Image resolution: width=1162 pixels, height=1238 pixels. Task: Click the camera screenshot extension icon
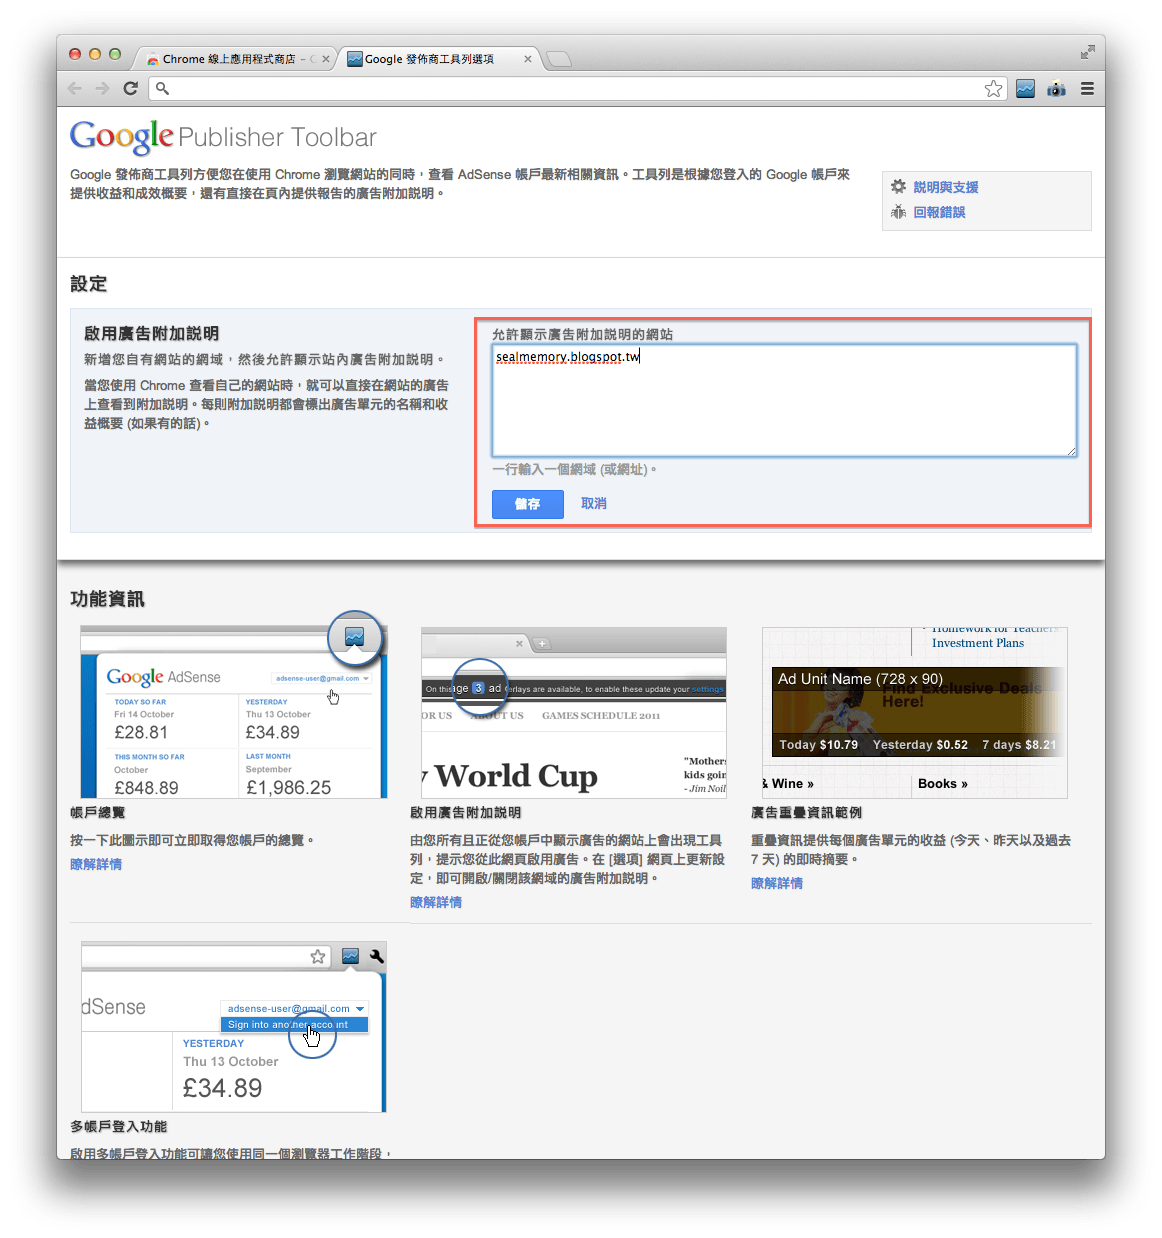(1056, 88)
